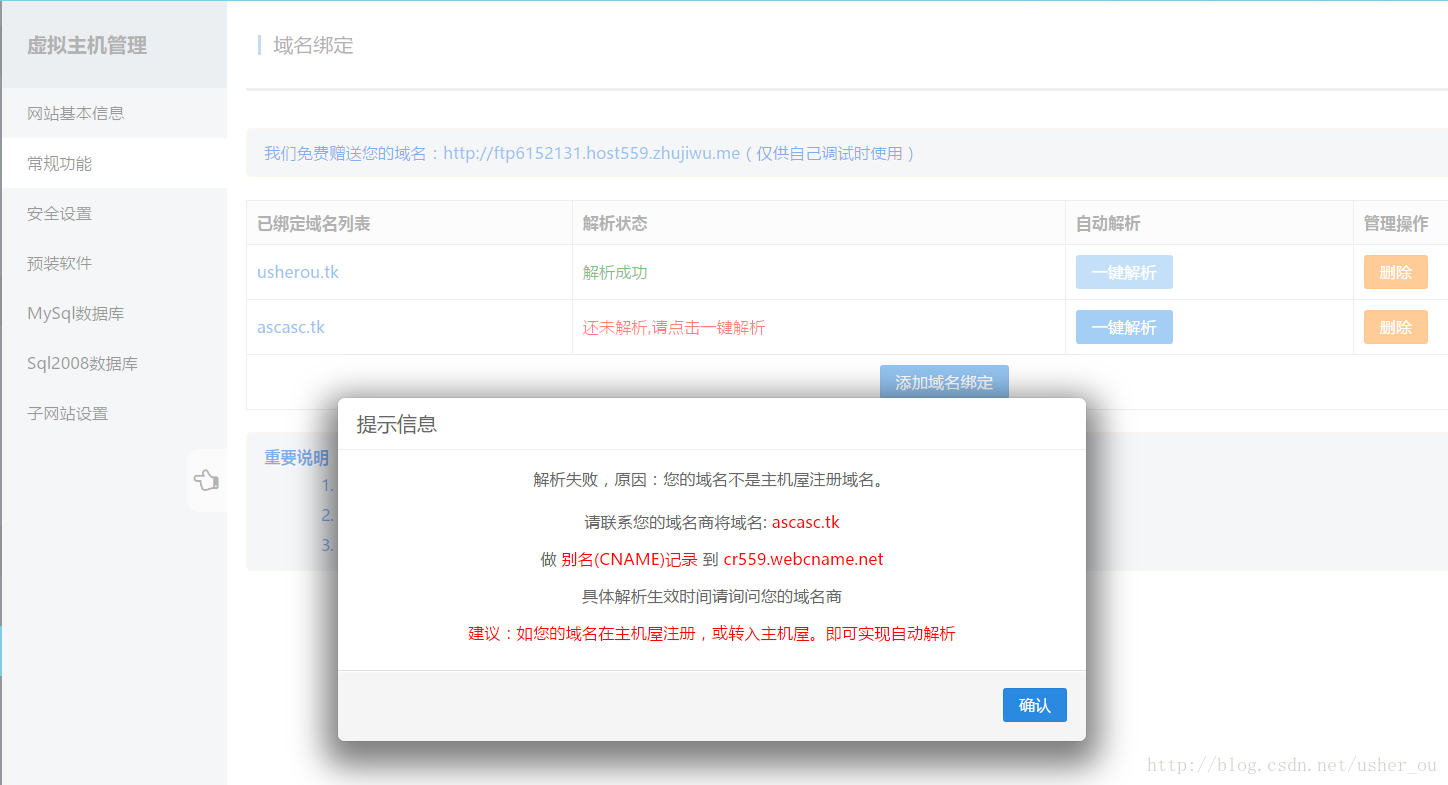
Task: Click 虚拟主机管理 sidebar header
Action: 87,45
